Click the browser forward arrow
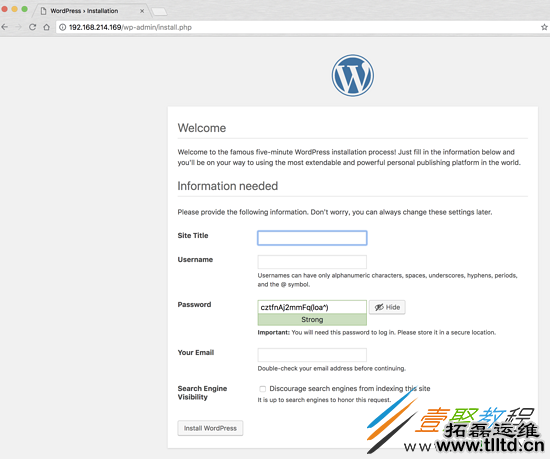The height and width of the screenshot is (459, 550). click(19, 27)
